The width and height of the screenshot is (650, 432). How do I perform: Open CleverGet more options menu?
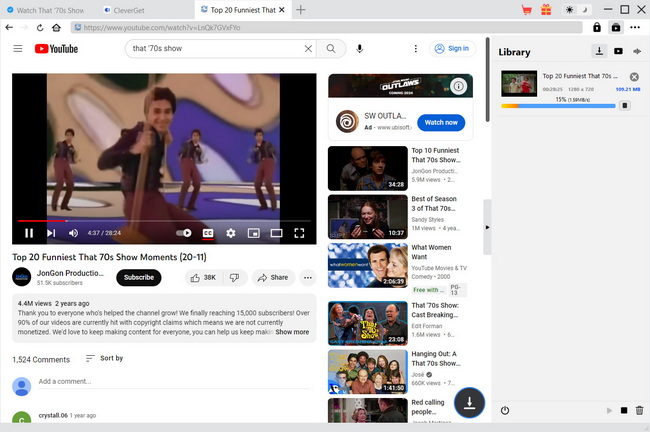[x=635, y=27]
